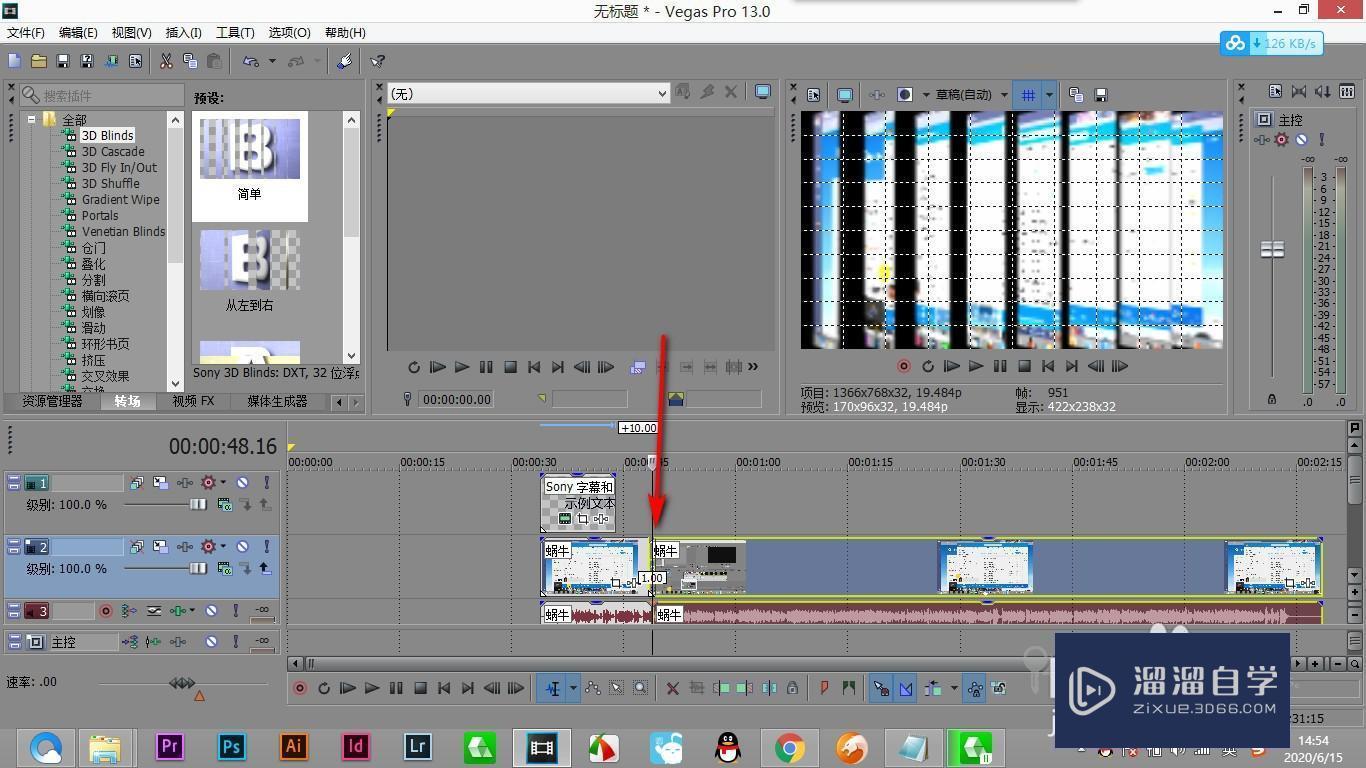Click the Delete X icon in timeline toolbar
The height and width of the screenshot is (768, 1366).
pyautogui.click(x=673, y=688)
